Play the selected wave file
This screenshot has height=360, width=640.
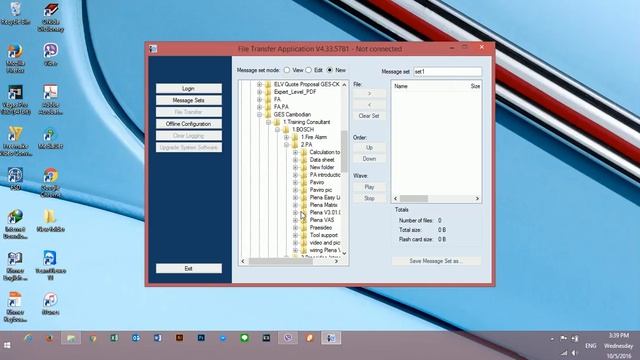point(369,187)
